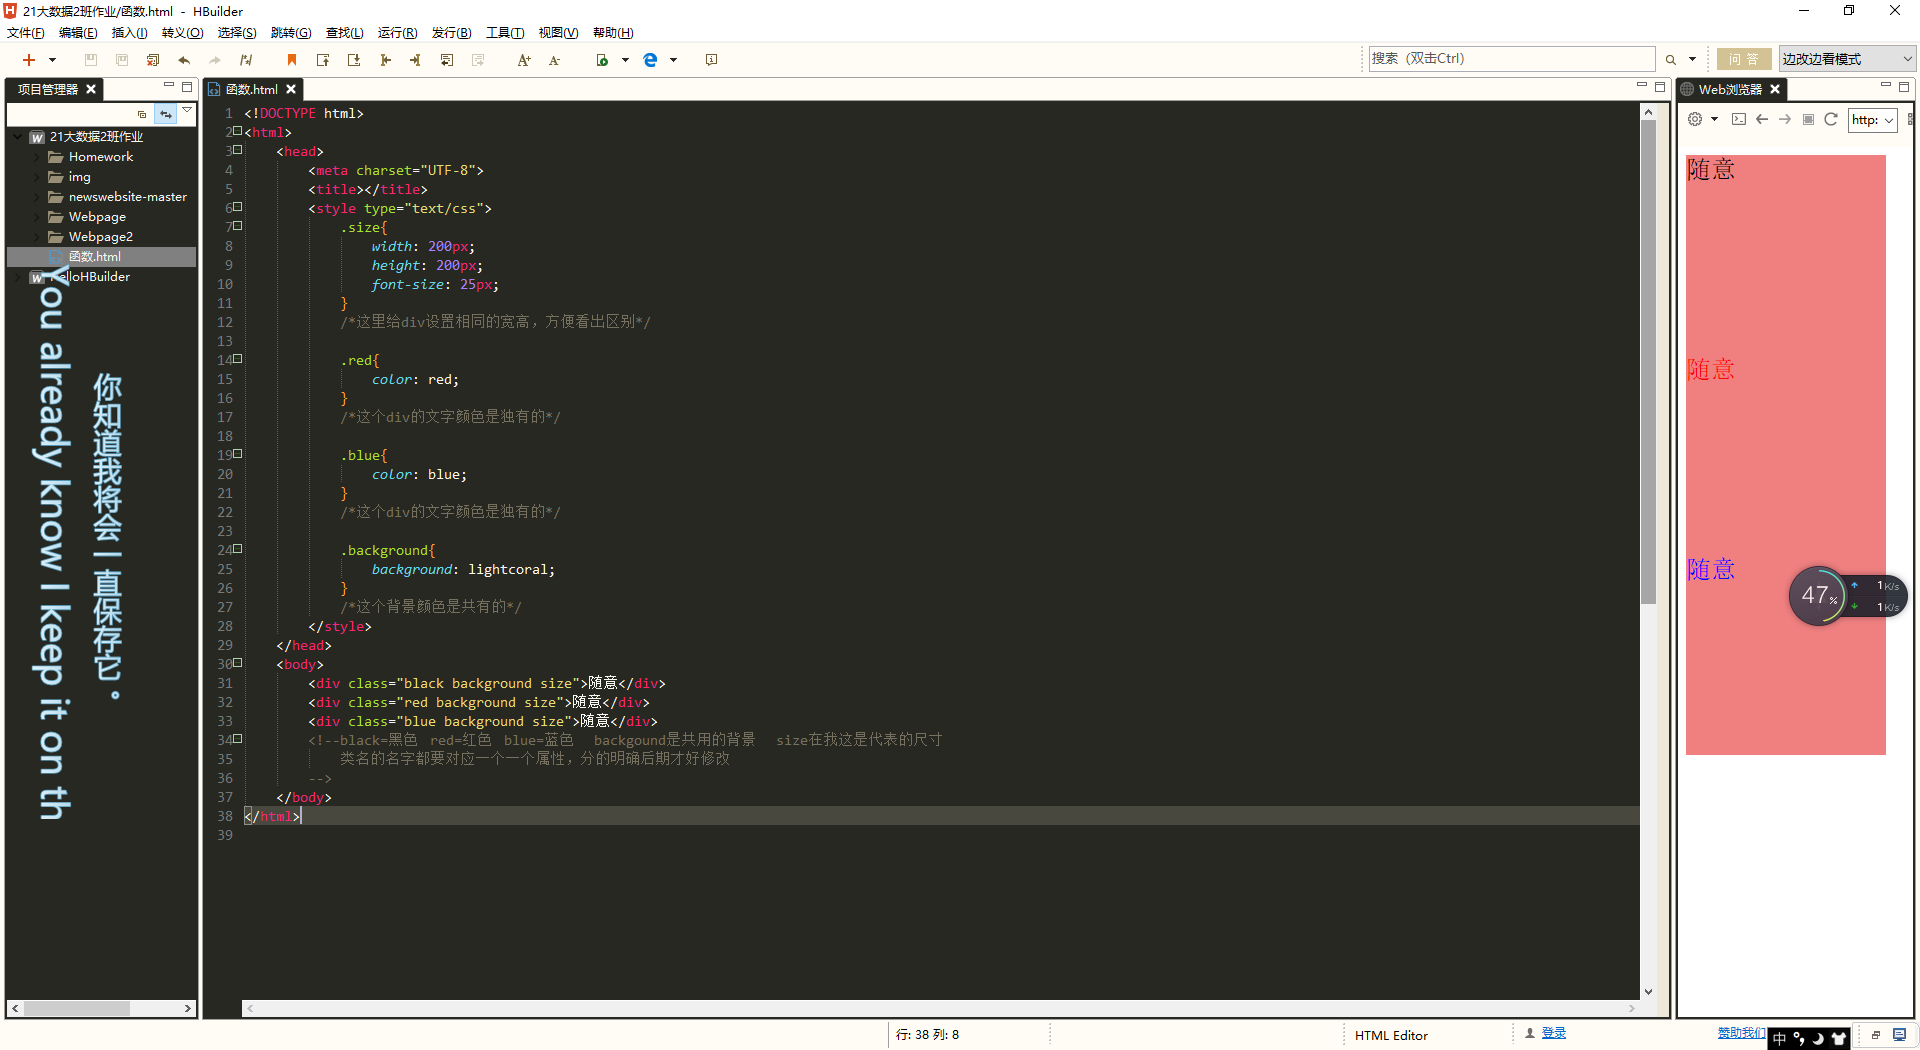Open the 边改边看模式 view mode dropdown
The width and height of the screenshot is (1920, 1050).
[x=1846, y=59]
